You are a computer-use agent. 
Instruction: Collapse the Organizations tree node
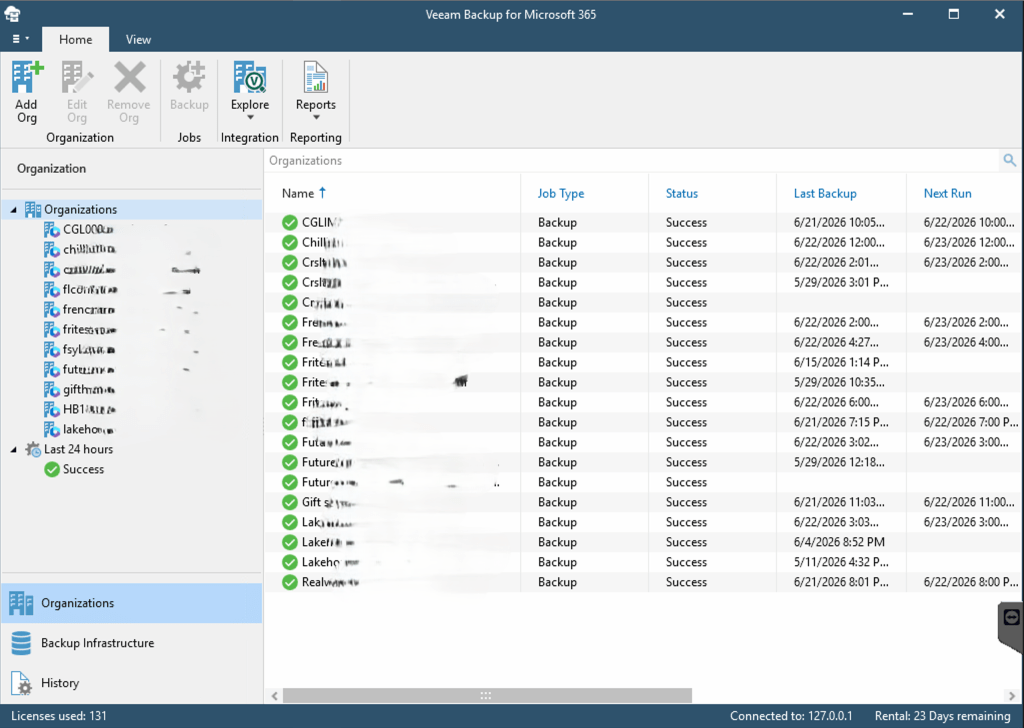14,210
